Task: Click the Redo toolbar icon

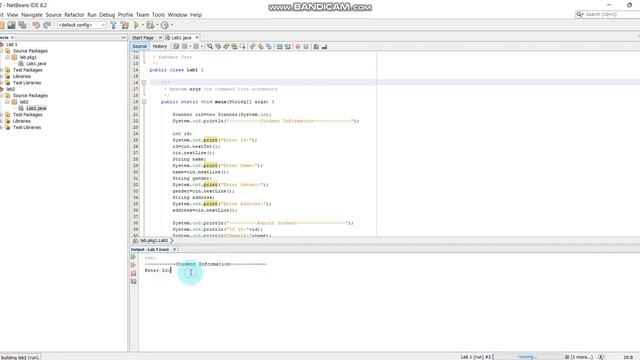Action: pyautogui.click(x=47, y=25)
